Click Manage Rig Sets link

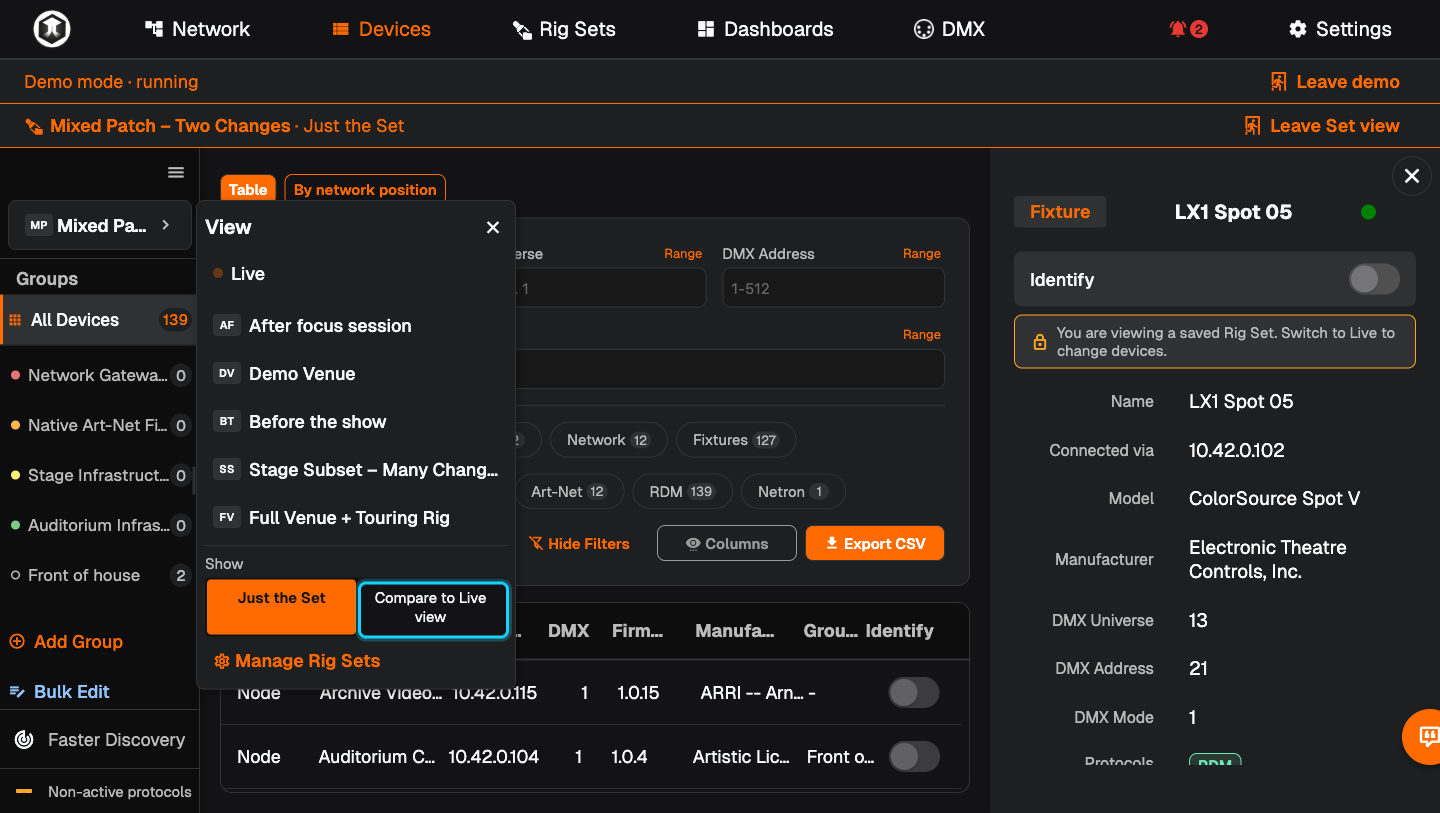(x=297, y=661)
